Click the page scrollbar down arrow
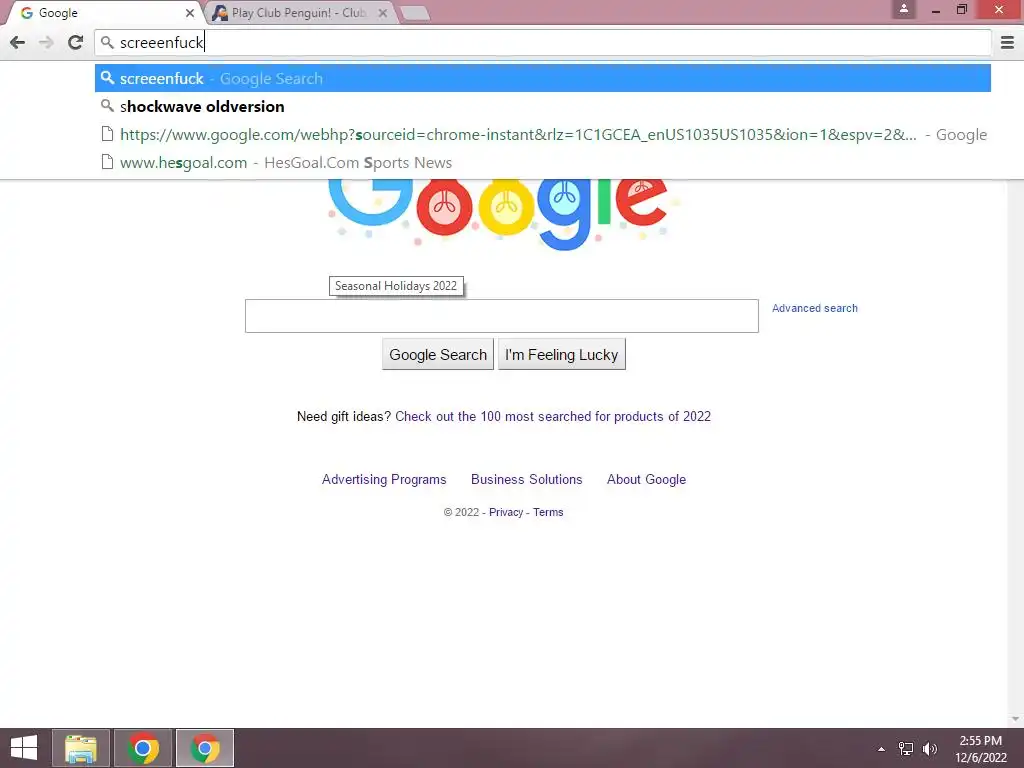1024x768 pixels. pyautogui.click(x=1015, y=719)
